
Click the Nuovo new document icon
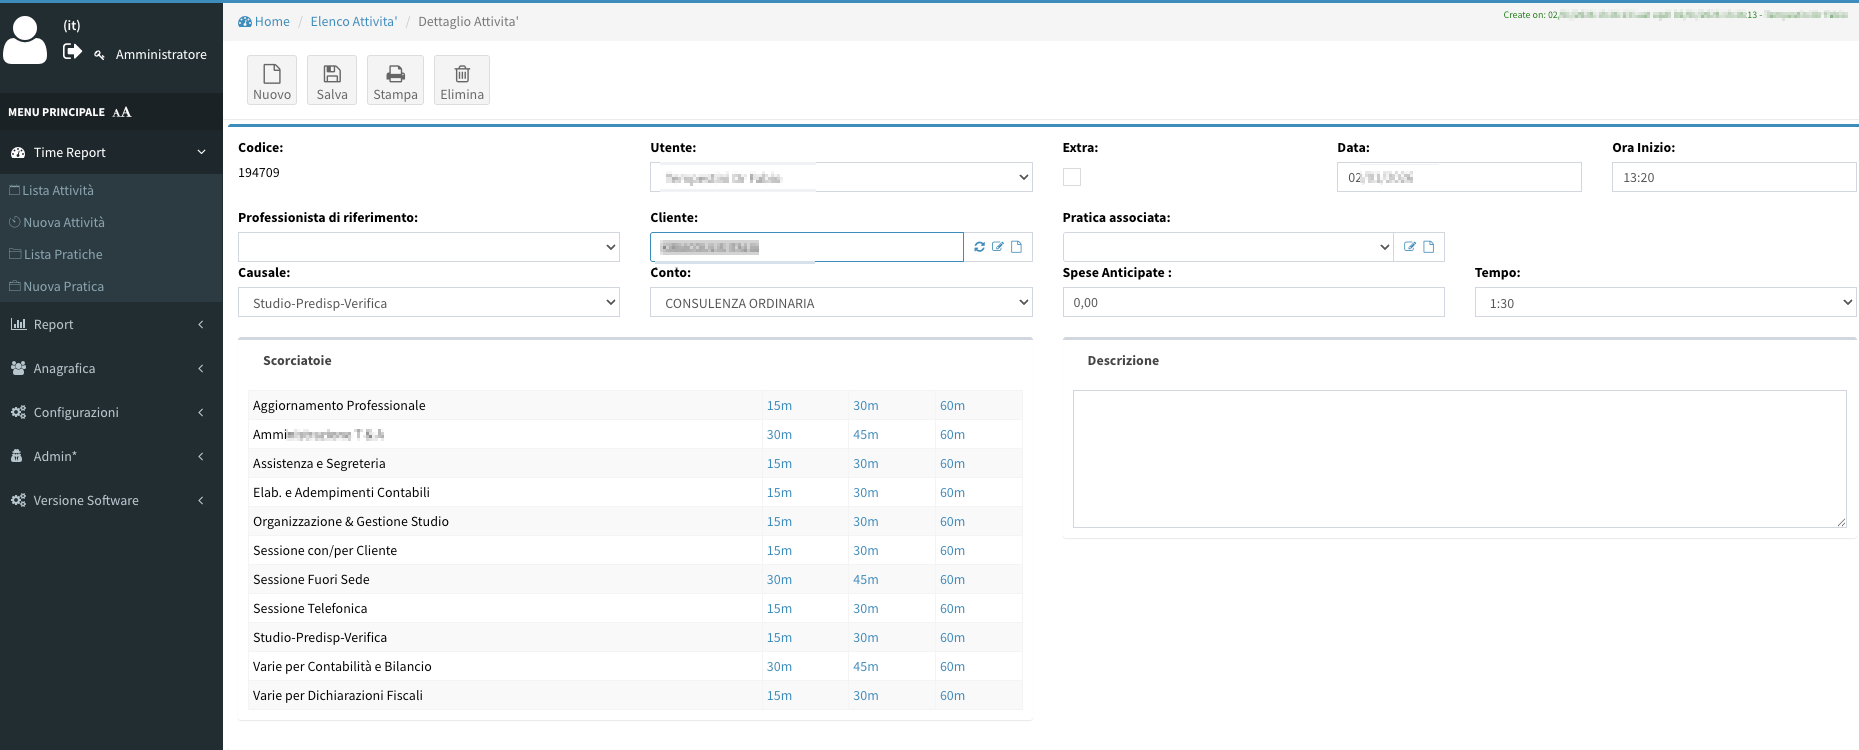pyautogui.click(x=272, y=80)
